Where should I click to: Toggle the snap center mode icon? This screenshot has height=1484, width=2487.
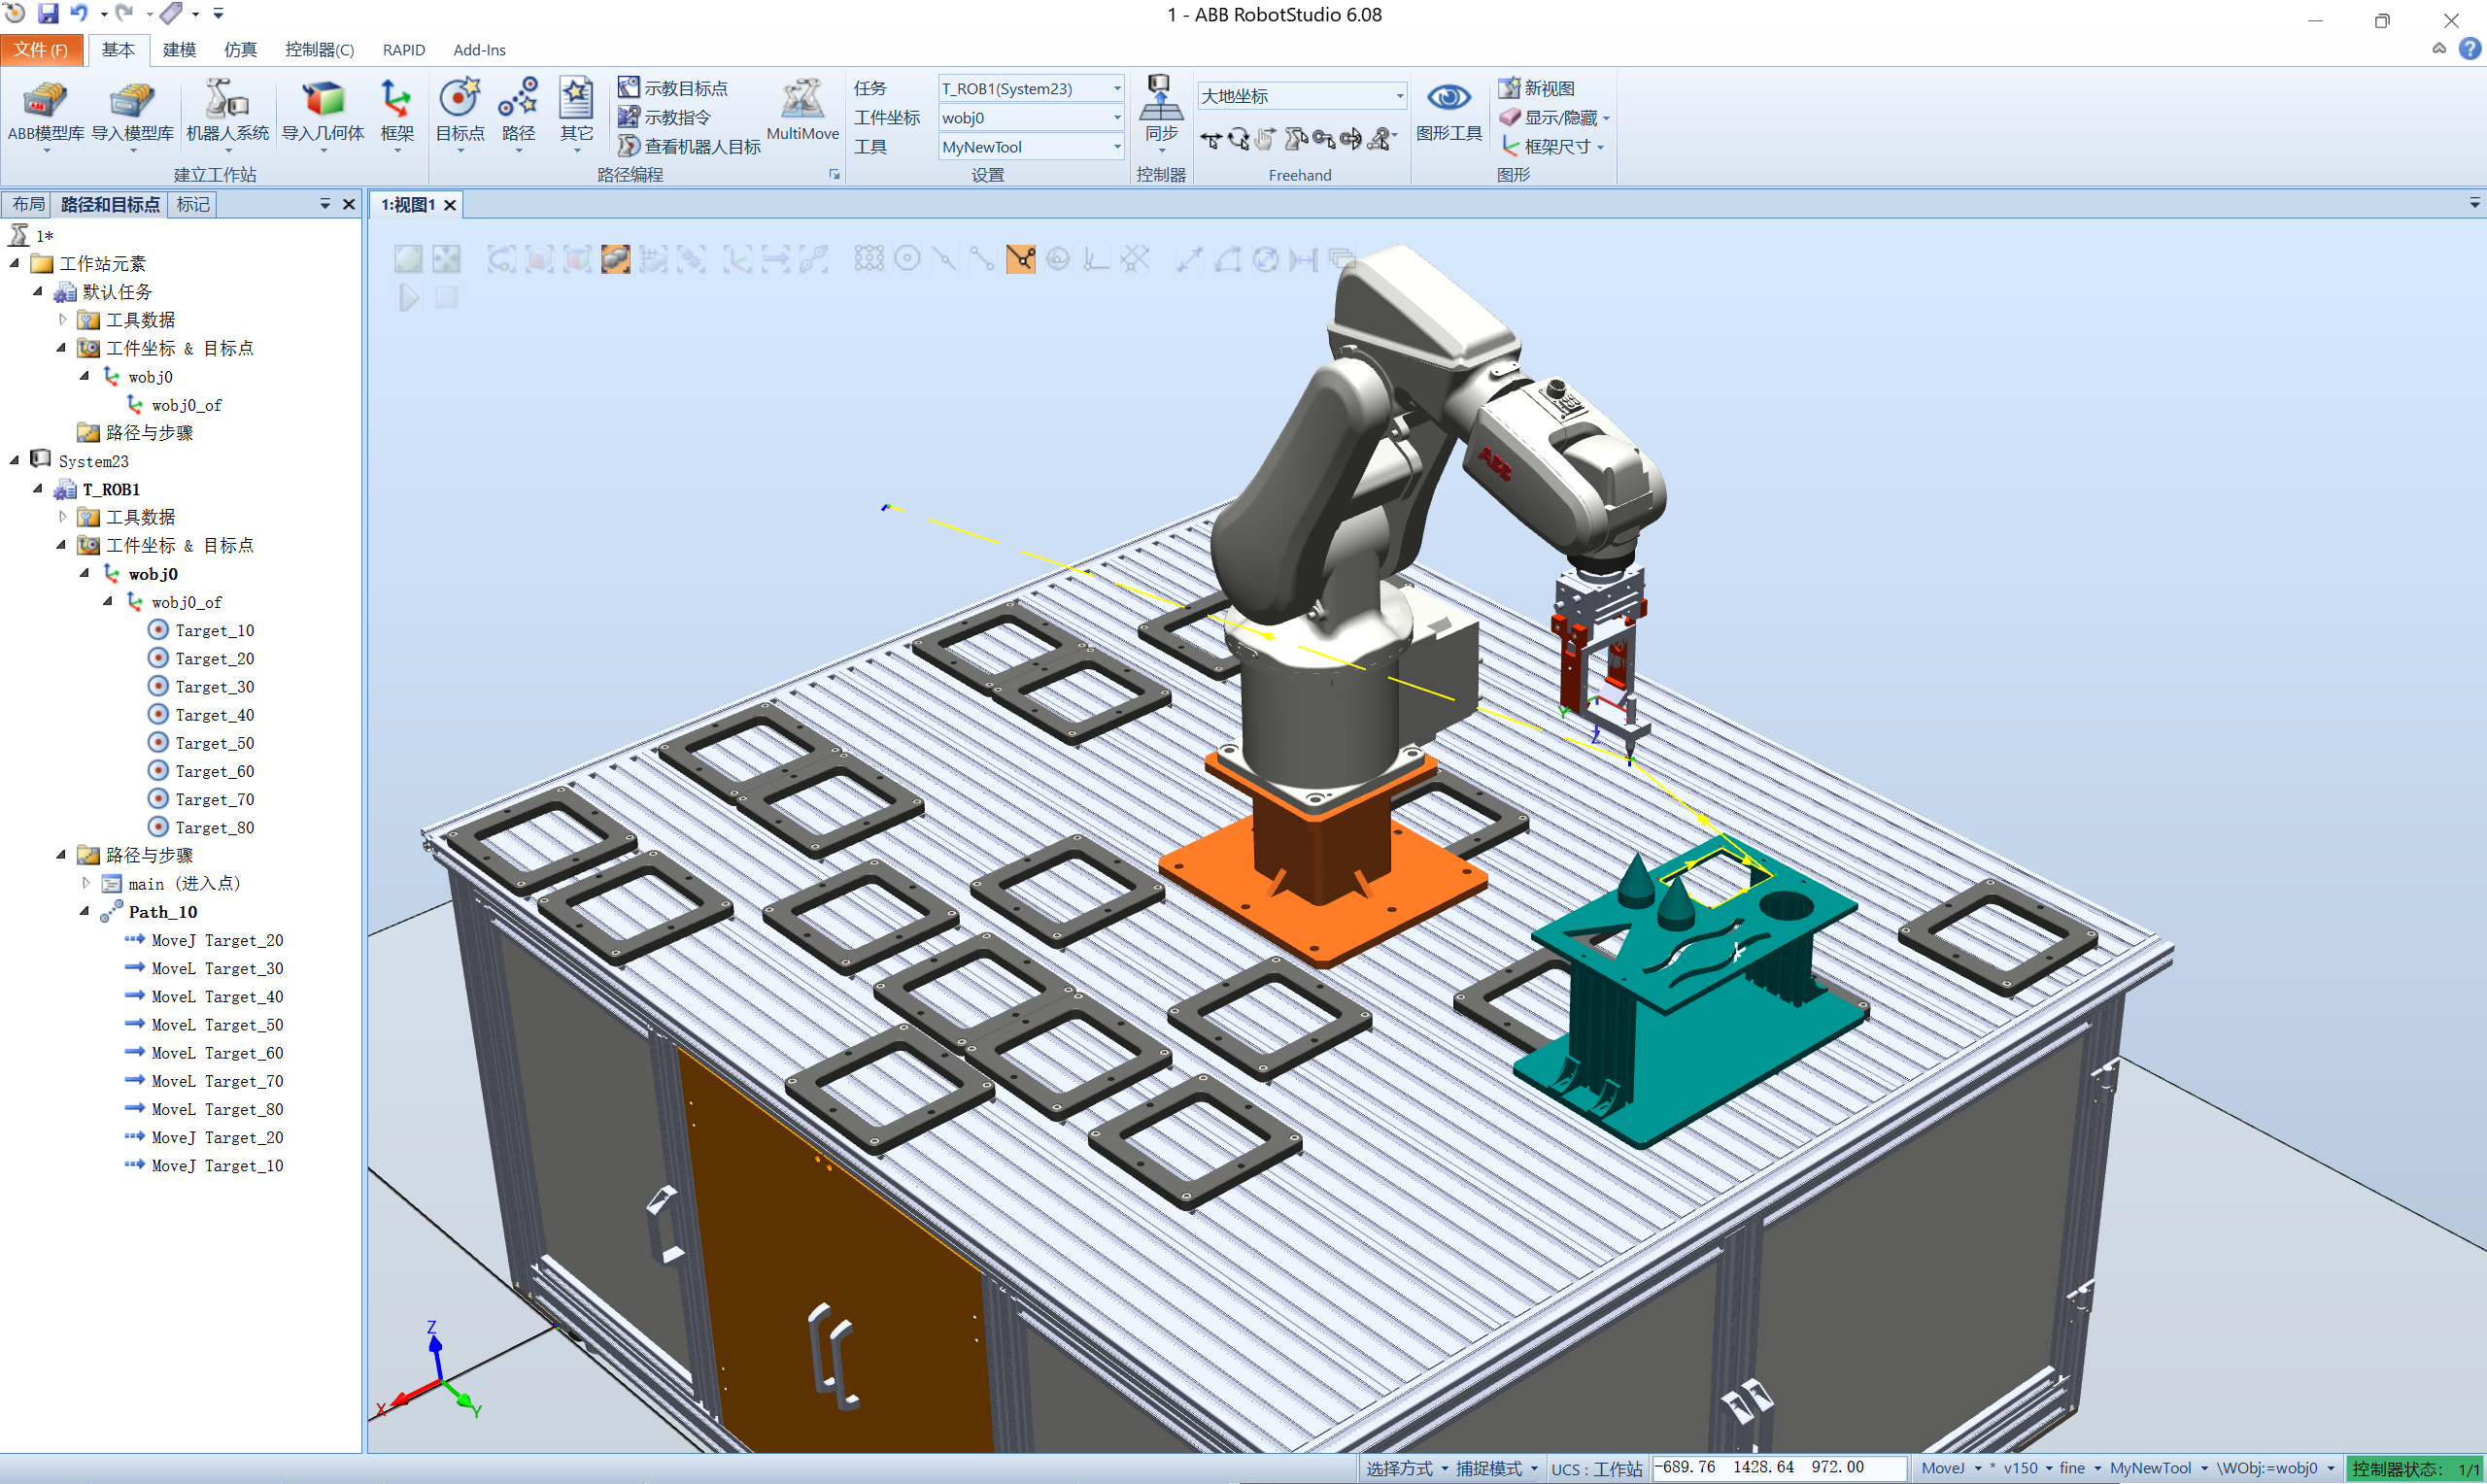907,260
